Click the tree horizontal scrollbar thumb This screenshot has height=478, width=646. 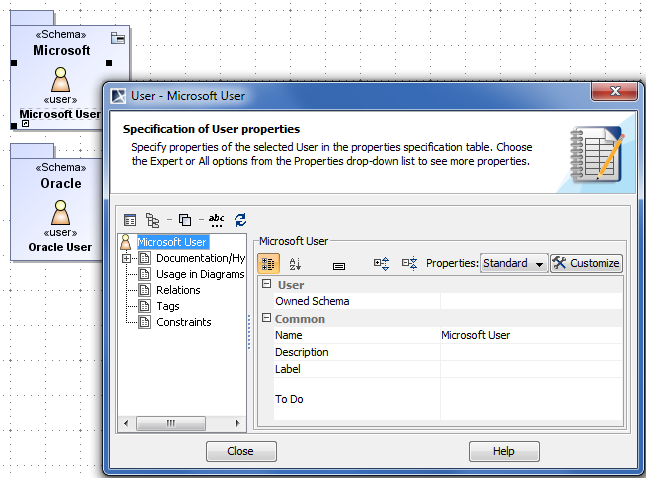coord(171,423)
